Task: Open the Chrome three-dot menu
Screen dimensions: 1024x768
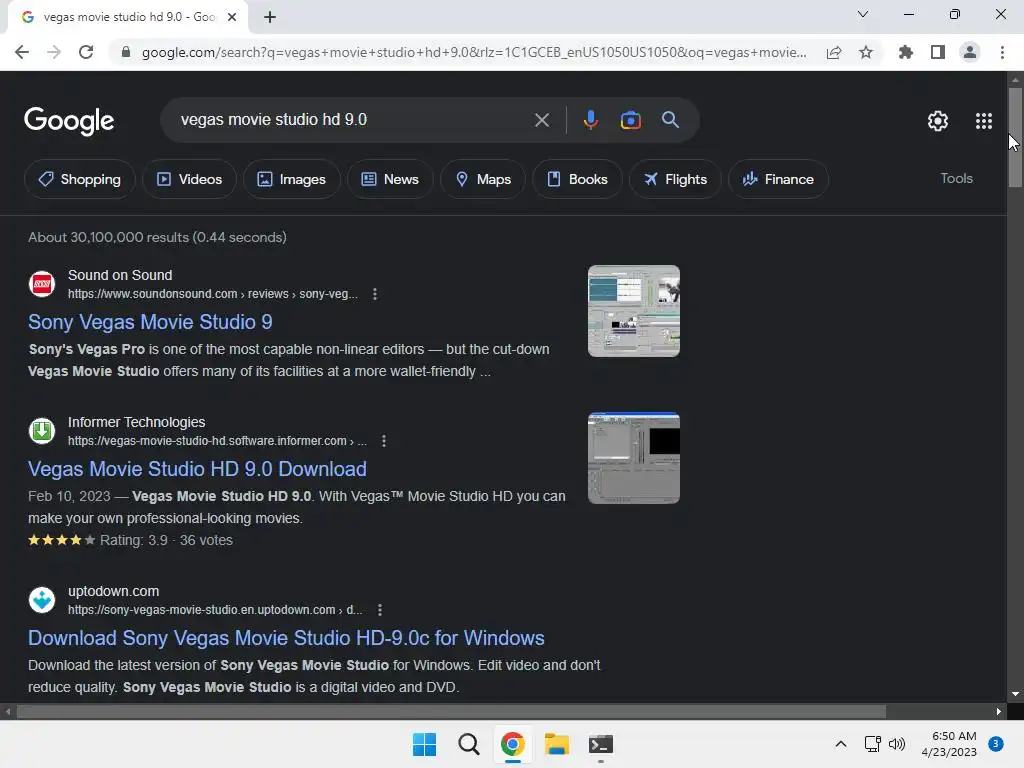Action: tap(1002, 52)
